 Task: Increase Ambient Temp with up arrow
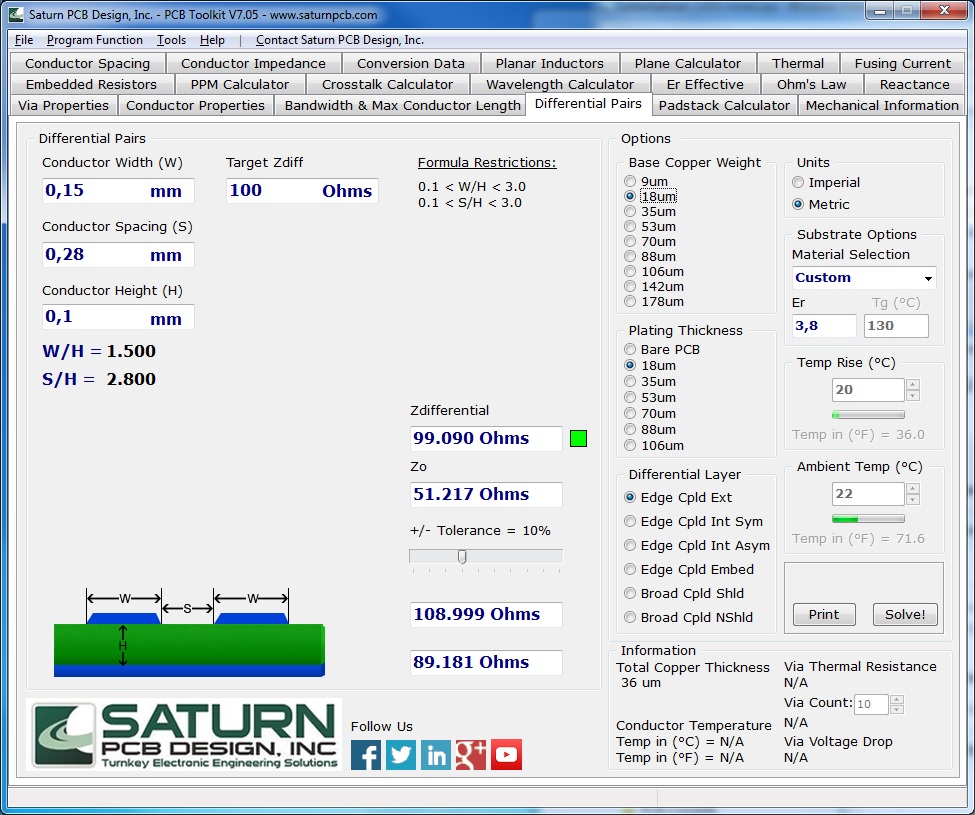click(913, 489)
